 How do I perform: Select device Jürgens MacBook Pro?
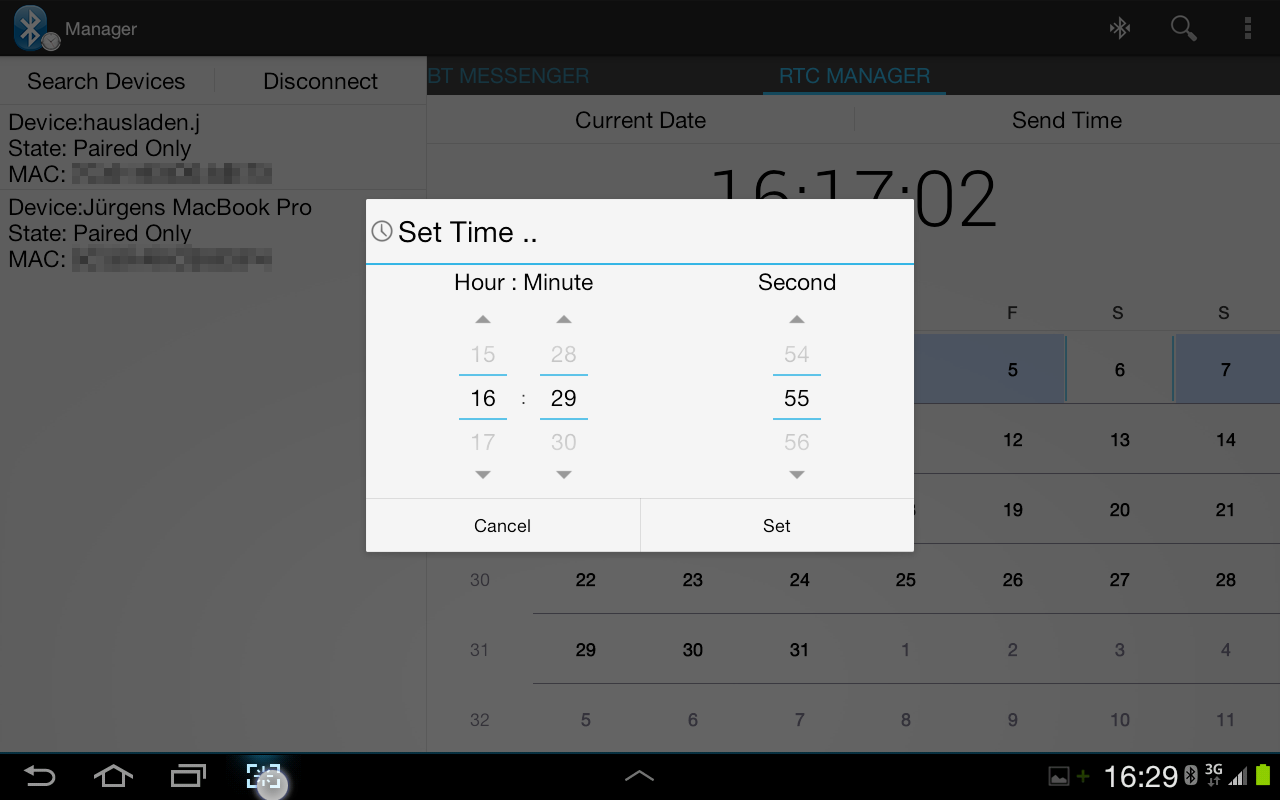click(213, 233)
